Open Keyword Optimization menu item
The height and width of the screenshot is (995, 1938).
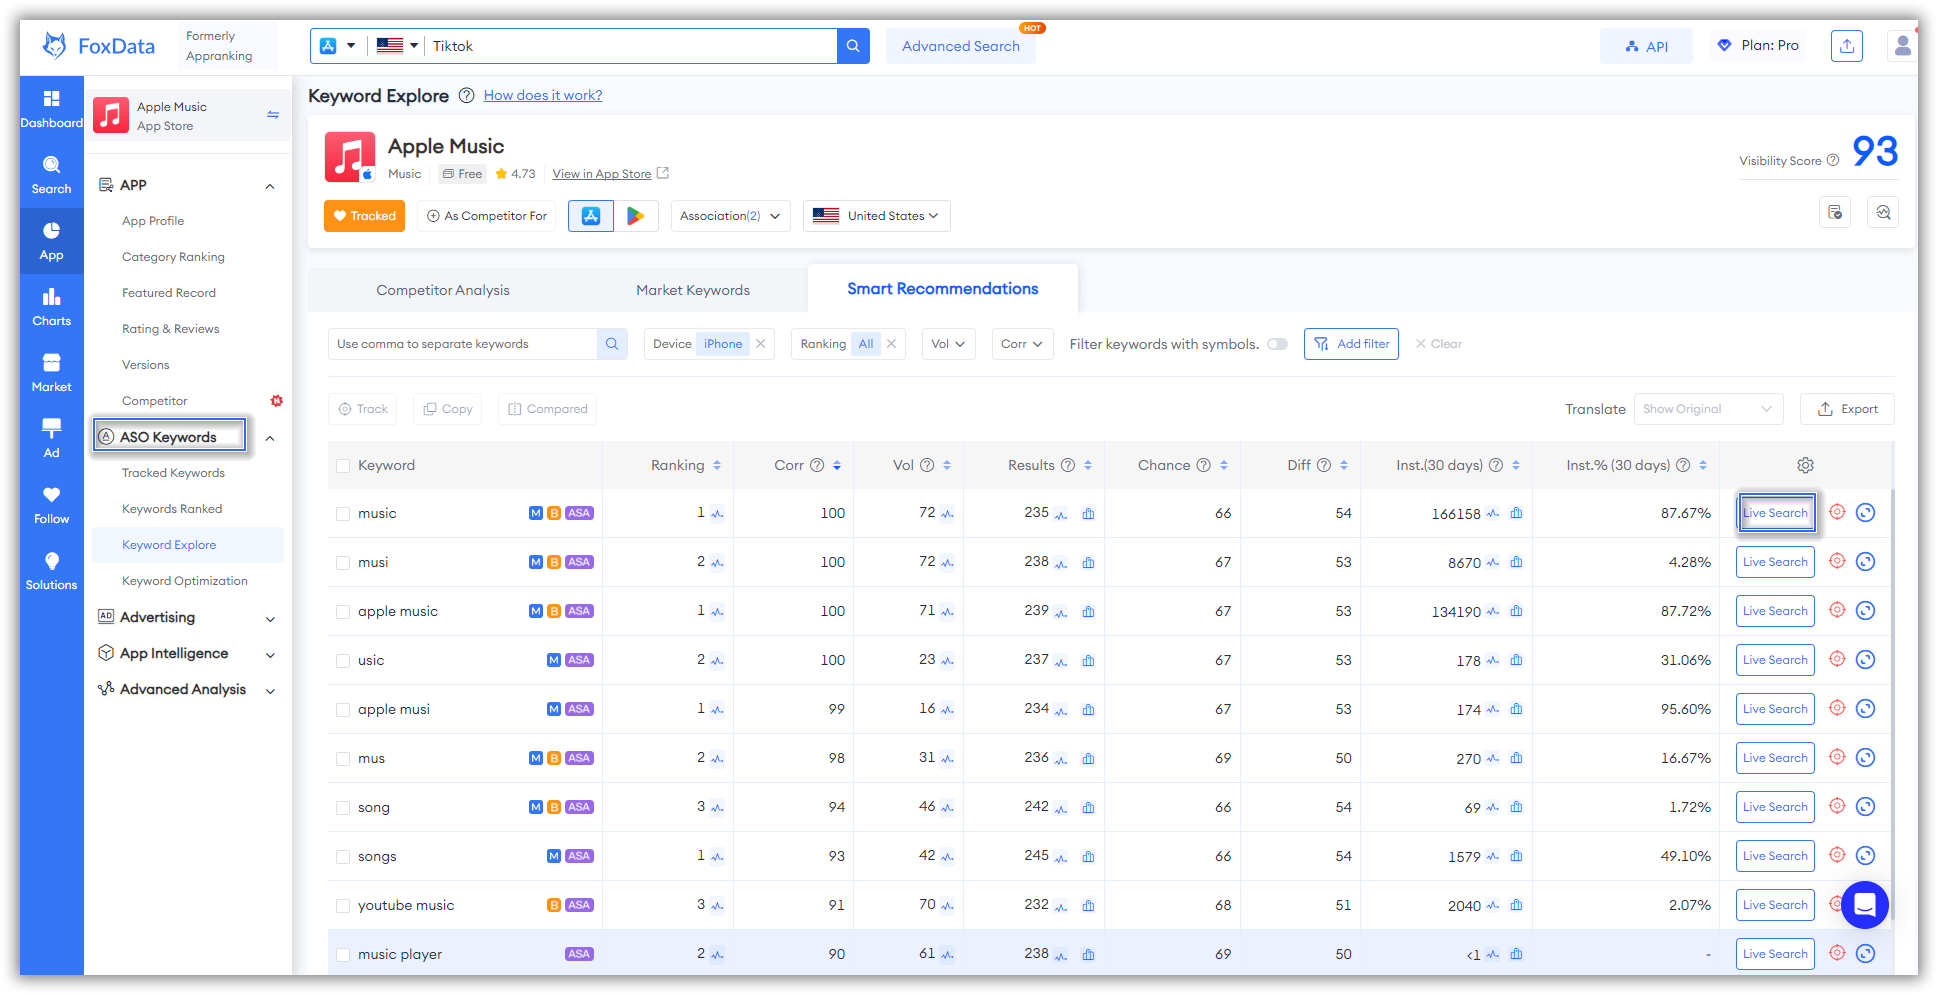point(185,581)
